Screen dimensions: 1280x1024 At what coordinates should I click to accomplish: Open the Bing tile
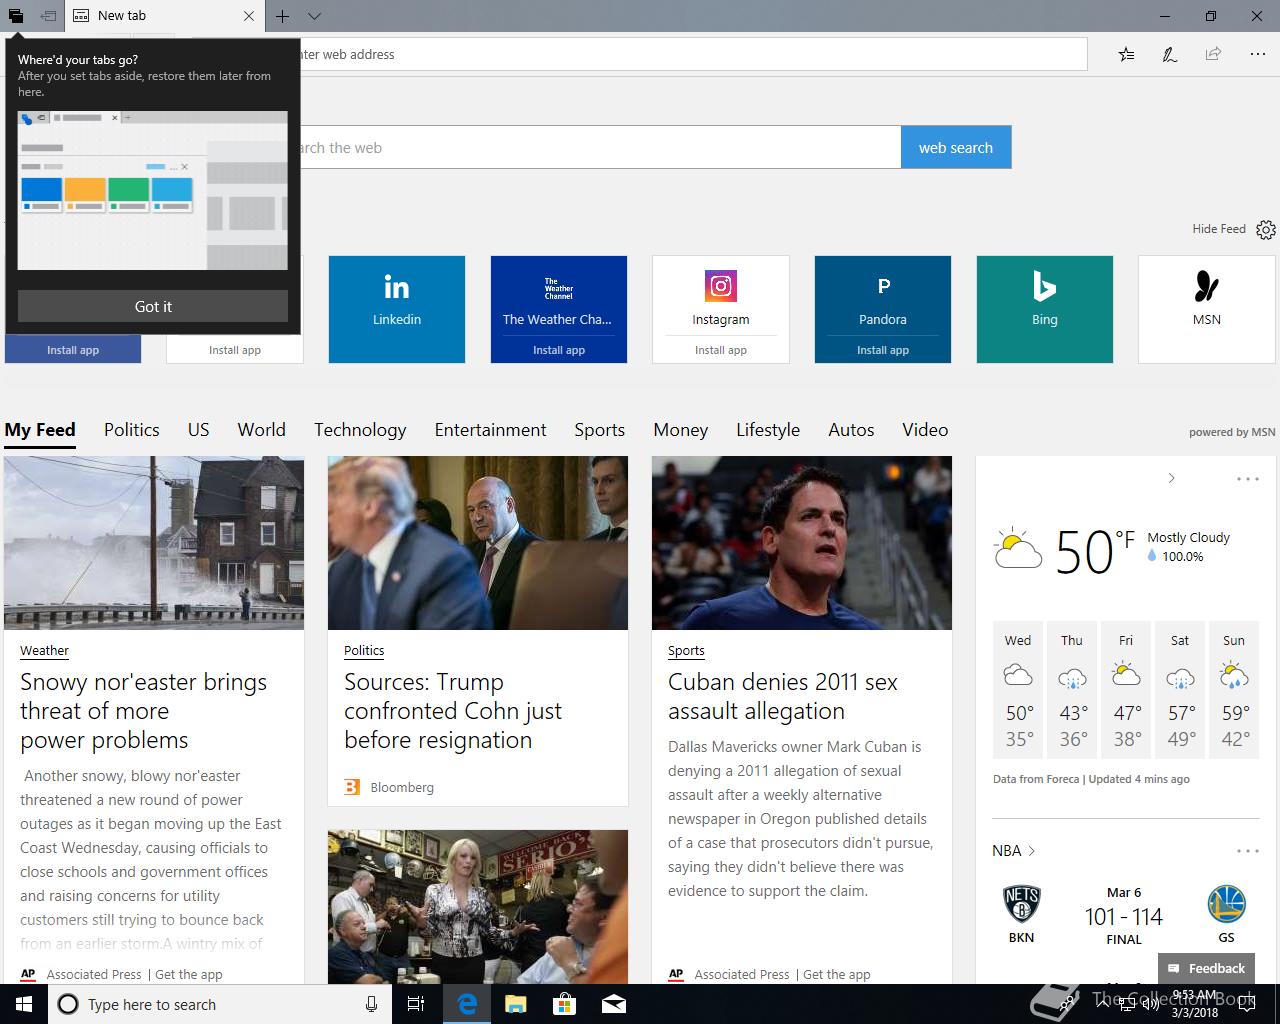(x=1045, y=309)
